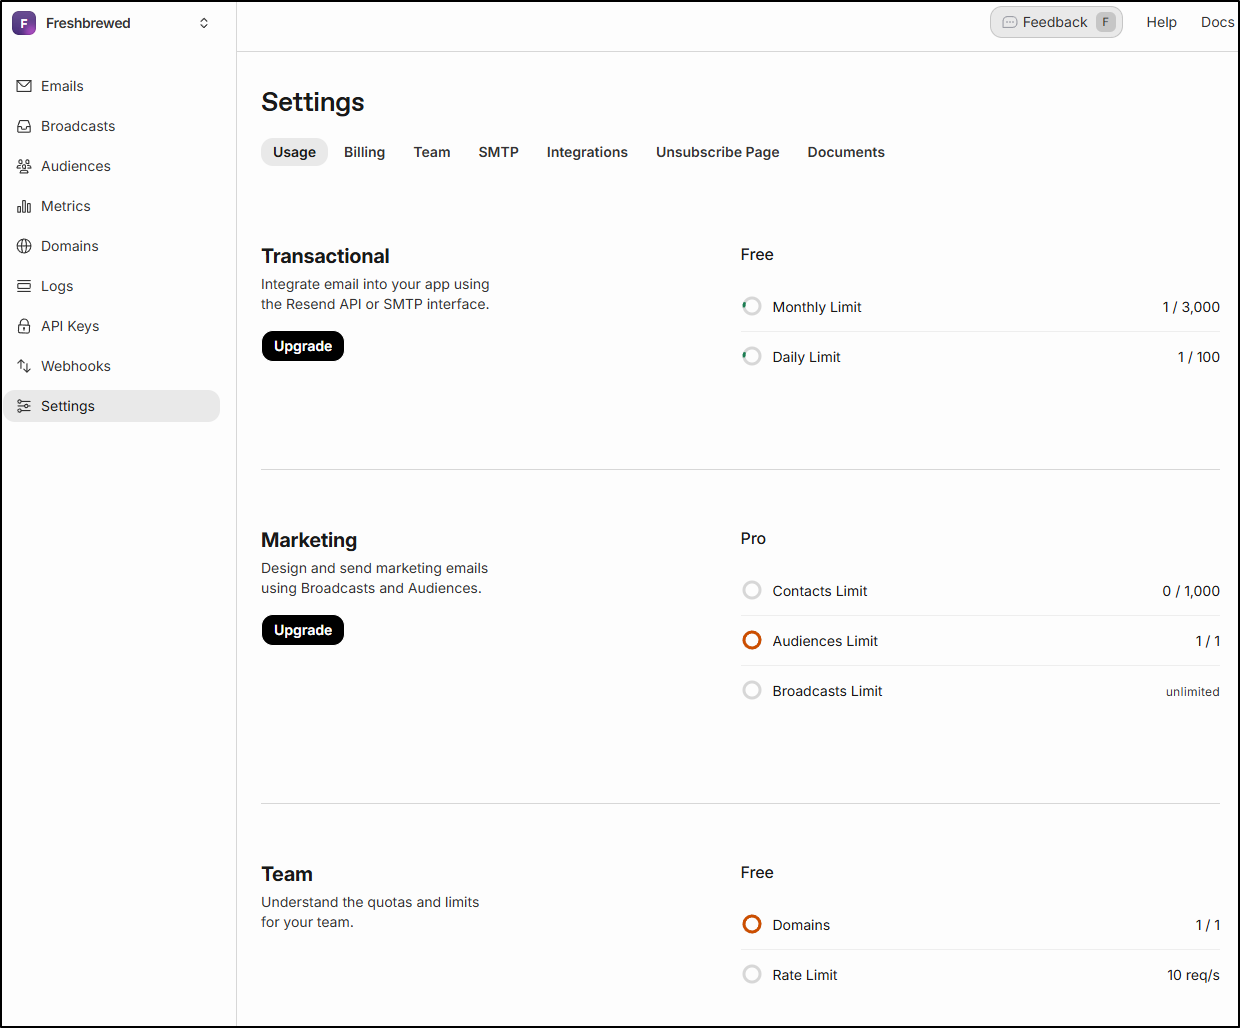
Task: Click the Domains usage orange ring
Action: pyautogui.click(x=752, y=924)
